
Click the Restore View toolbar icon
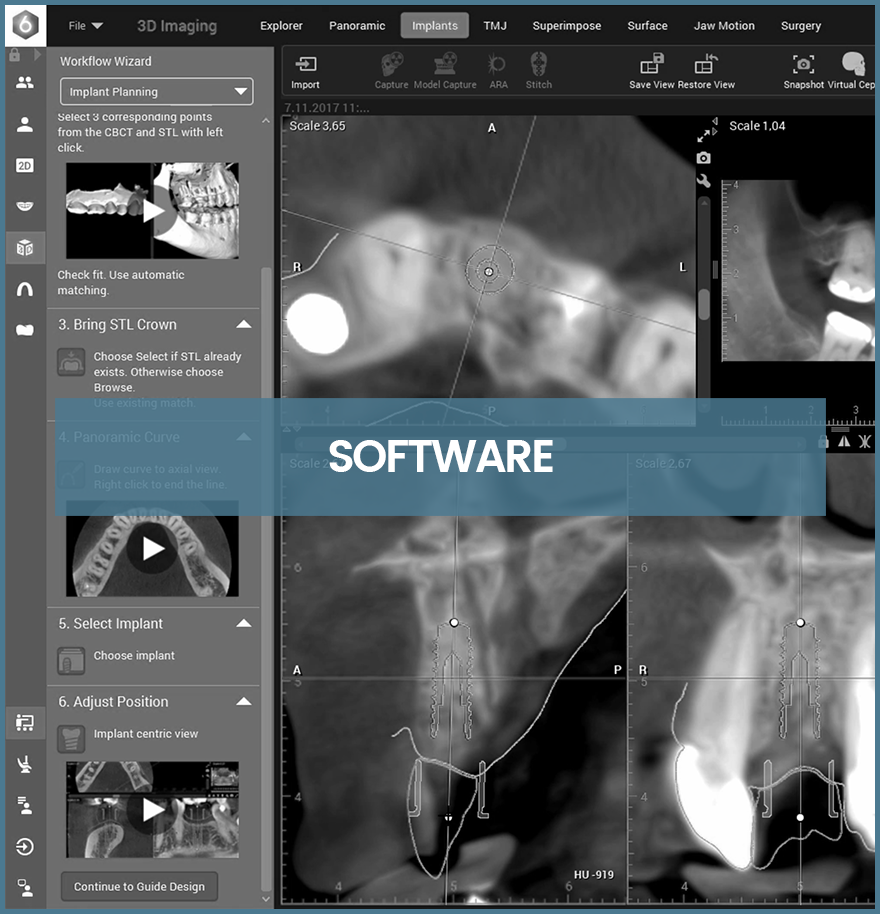[x=706, y=71]
